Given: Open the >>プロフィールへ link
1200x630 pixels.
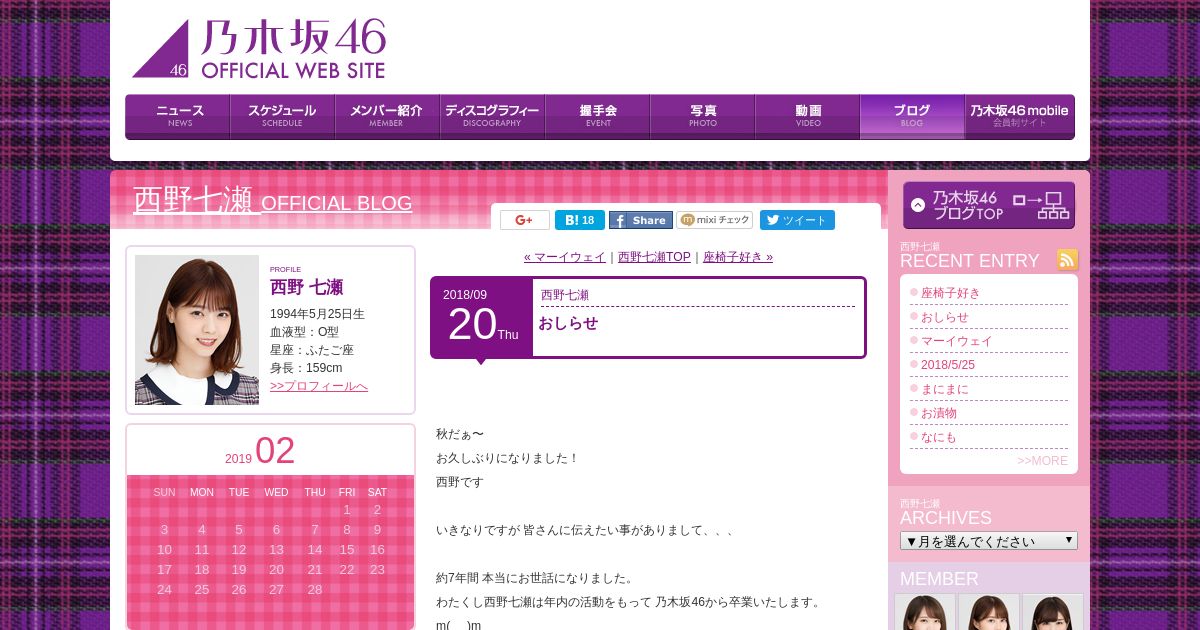Looking at the screenshot, I should (x=319, y=386).
